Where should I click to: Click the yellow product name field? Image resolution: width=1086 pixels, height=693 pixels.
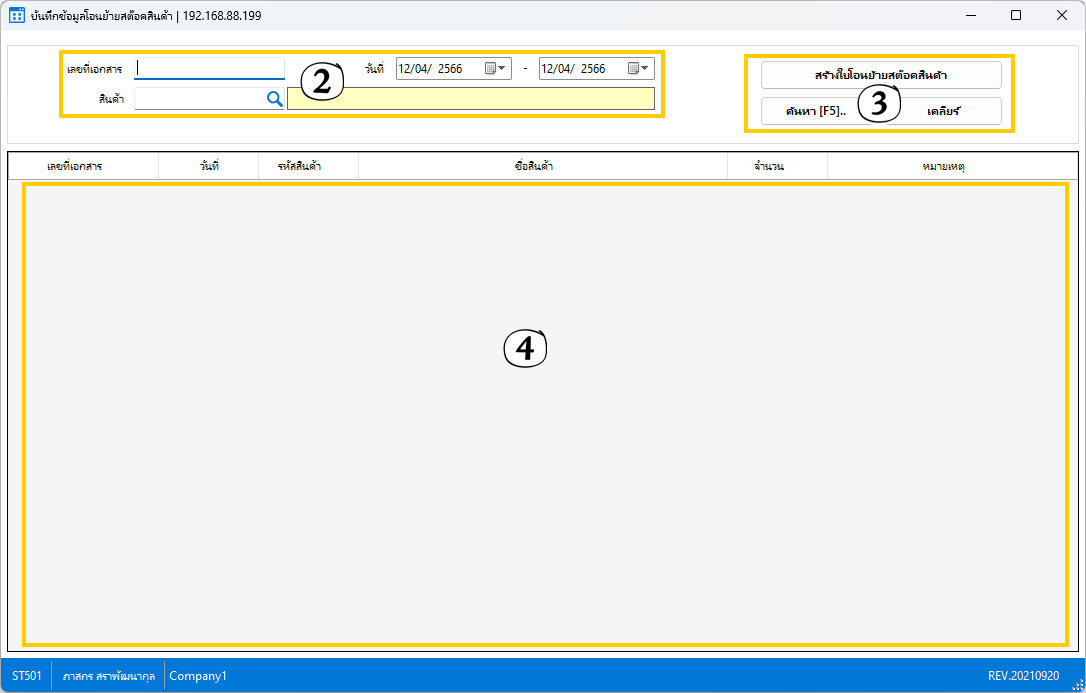click(x=470, y=98)
